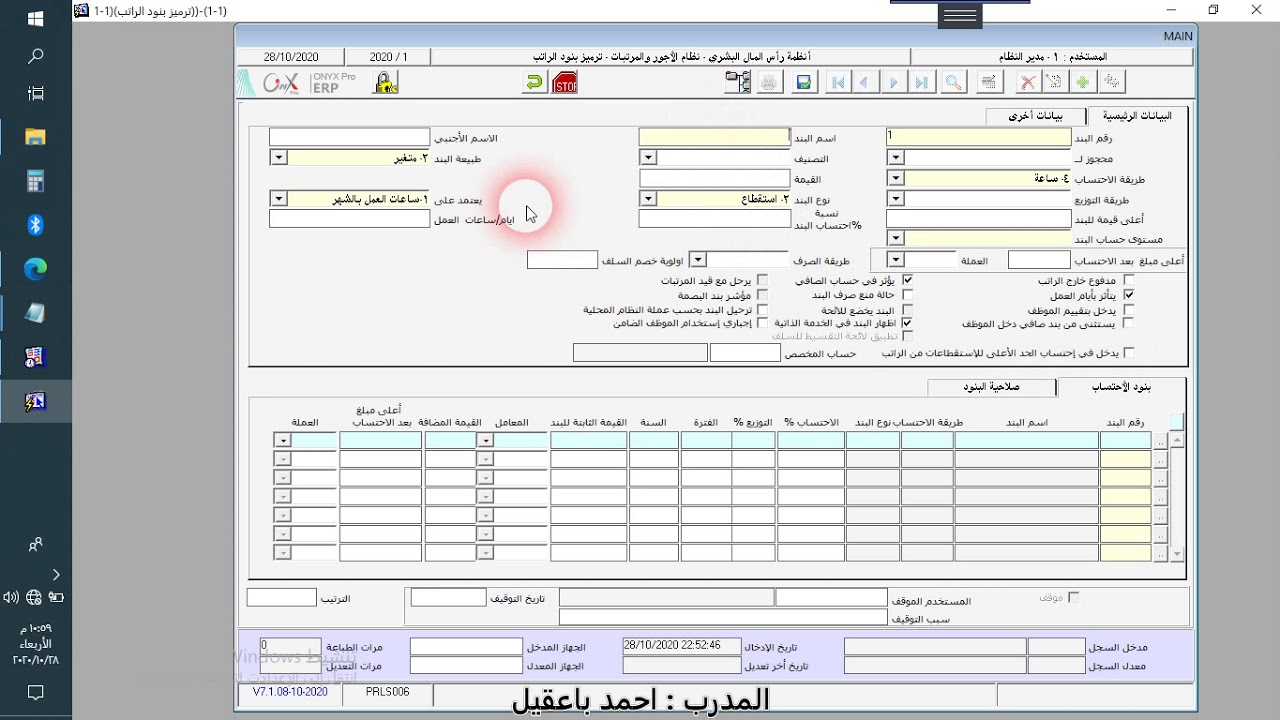This screenshot has width=1280, height=720.
Task: Click Bluetooth icon on taskbar
Action: point(35,225)
